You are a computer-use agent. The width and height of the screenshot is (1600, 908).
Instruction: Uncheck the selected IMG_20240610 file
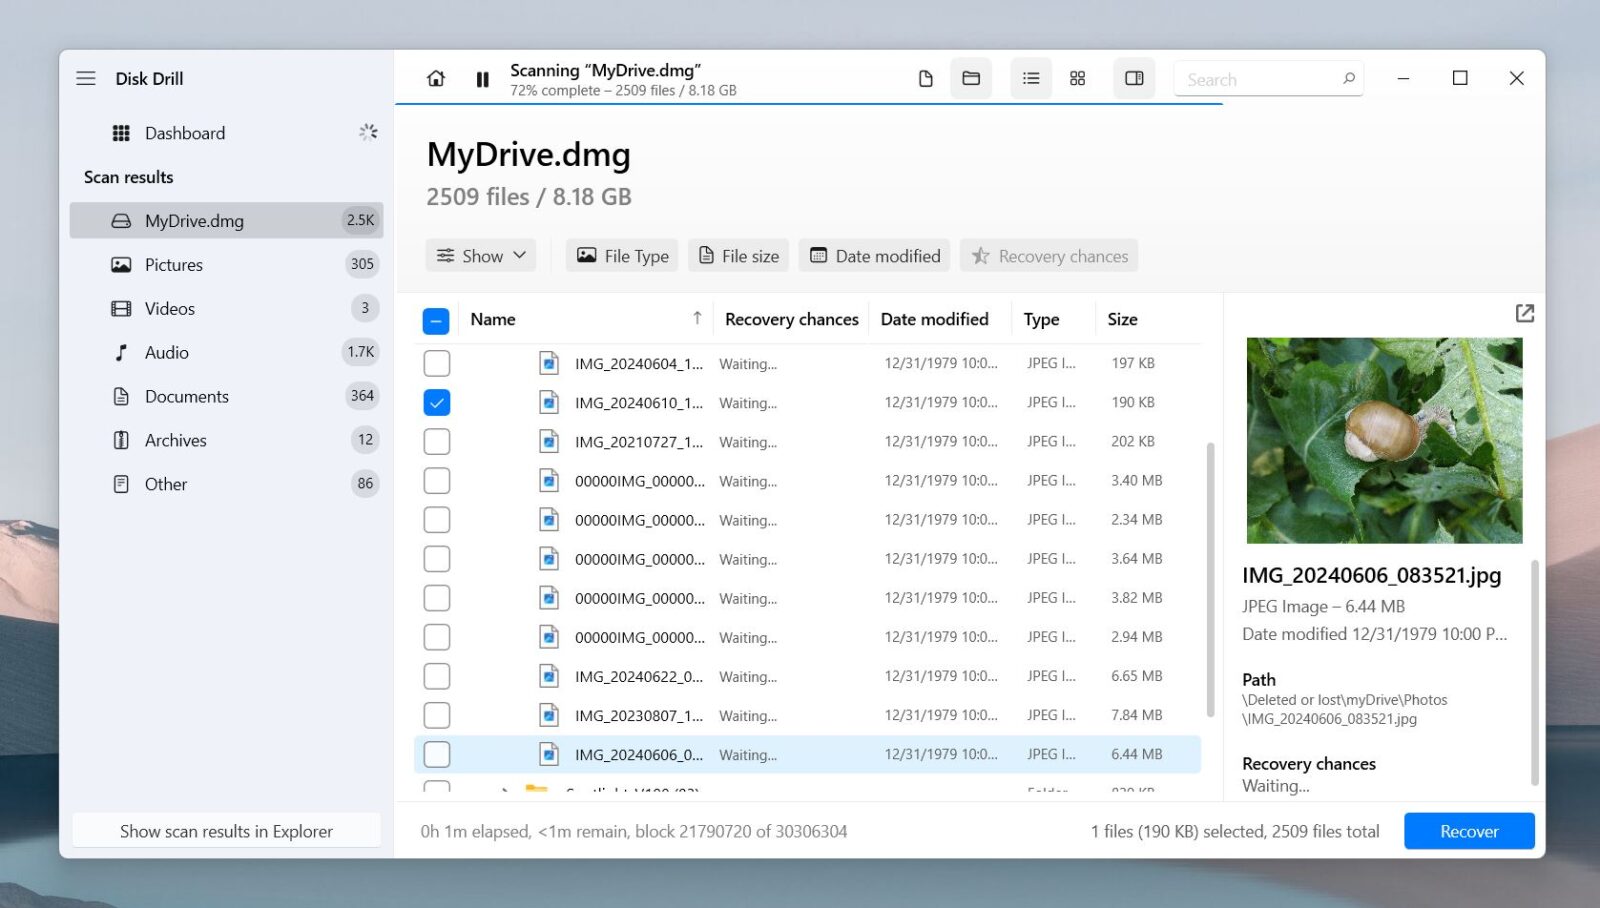(x=436, y=402)
